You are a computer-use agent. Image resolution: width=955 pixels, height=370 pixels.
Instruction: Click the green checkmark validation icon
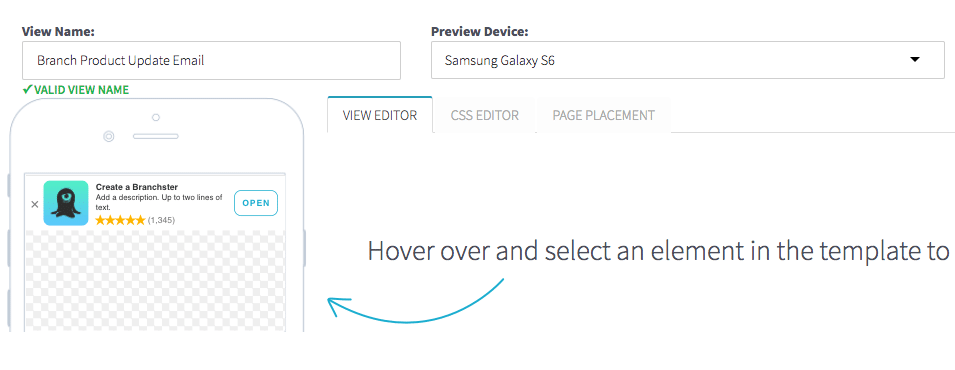27,90
